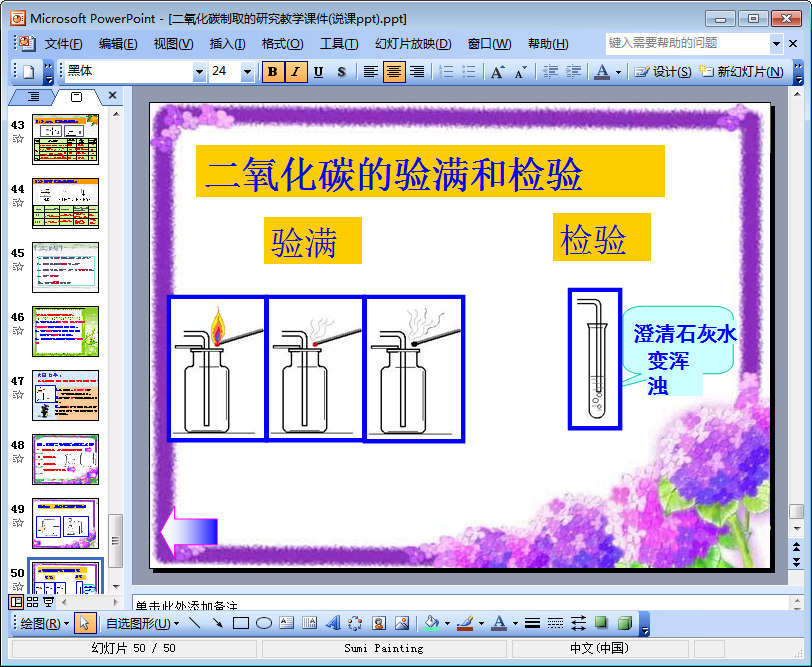Open the font size dropdown arrow
This screenshot has width=812, height=667.
pos(248,72)
